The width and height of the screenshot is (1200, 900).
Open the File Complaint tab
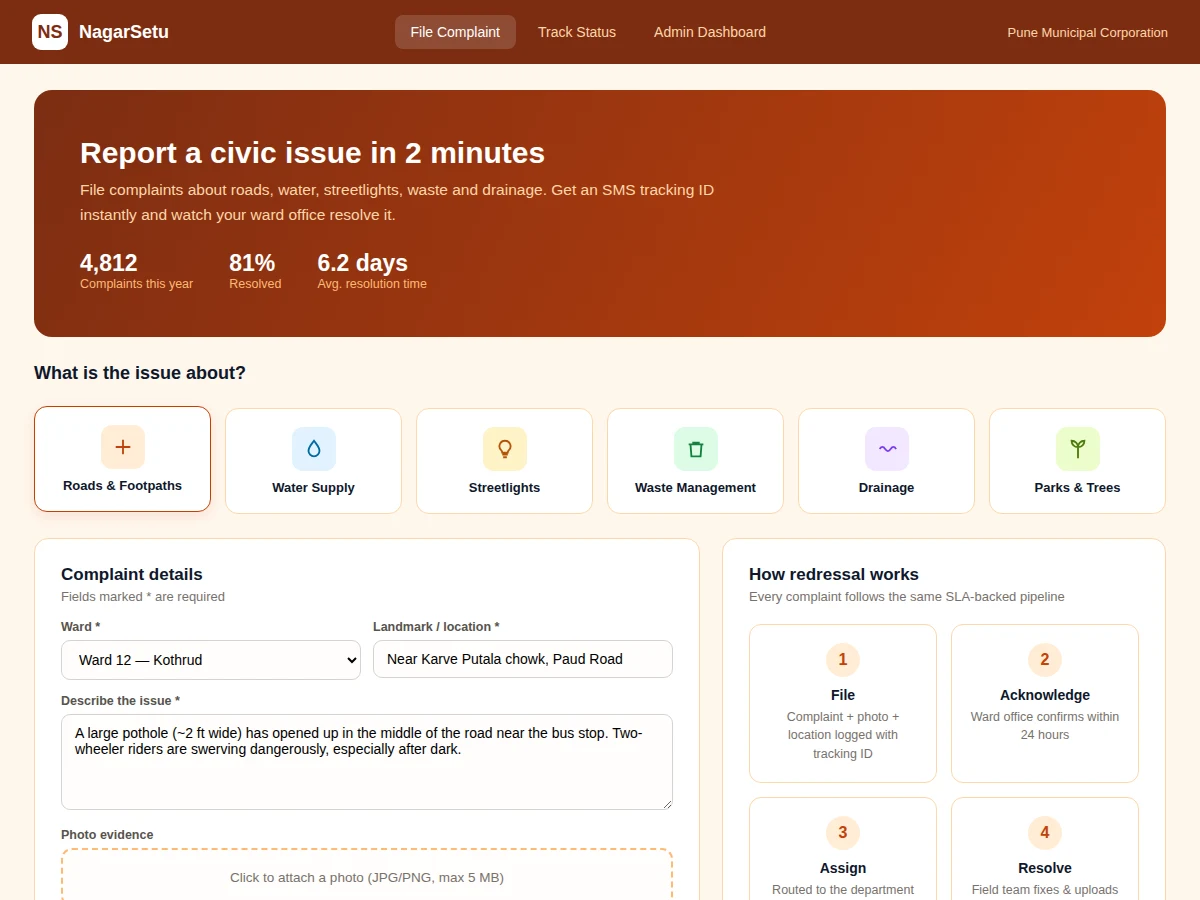[455, 32]
